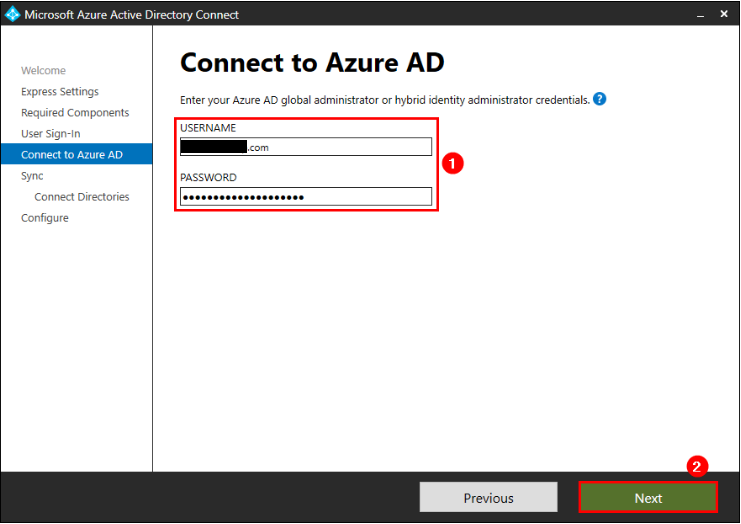Select Connect to Azure AD step
741x524 pixels.
click(77, 155)
